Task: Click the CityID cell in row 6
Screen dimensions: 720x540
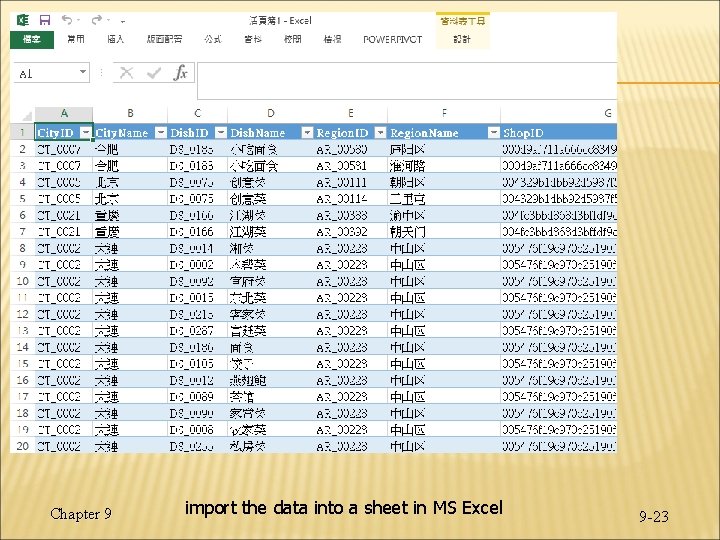Action: (x=64, y=215)
